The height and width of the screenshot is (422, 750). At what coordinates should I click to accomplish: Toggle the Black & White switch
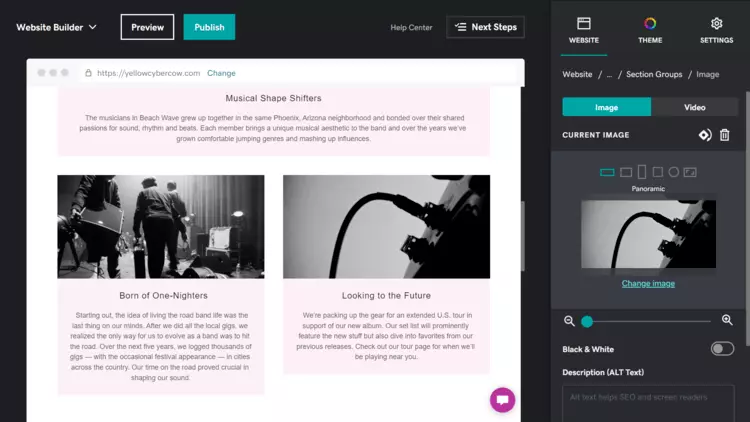click(722, 349)
